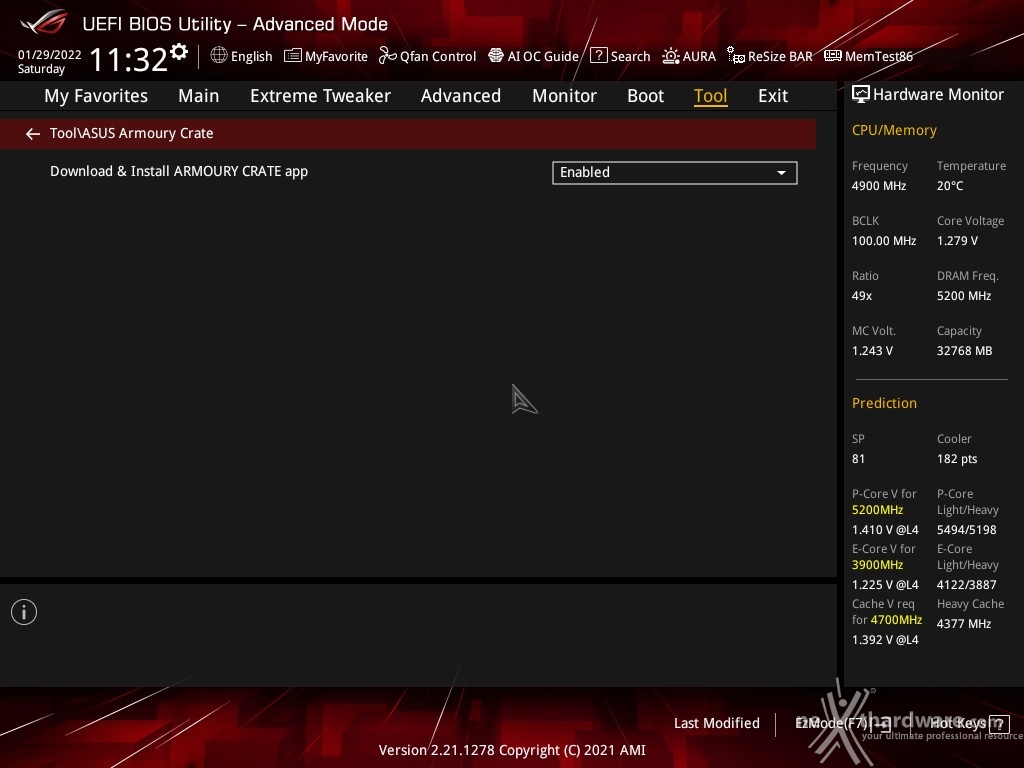Click the Version 2.21.1278 copyright text
1024x768 pixels.
point(512,750)
